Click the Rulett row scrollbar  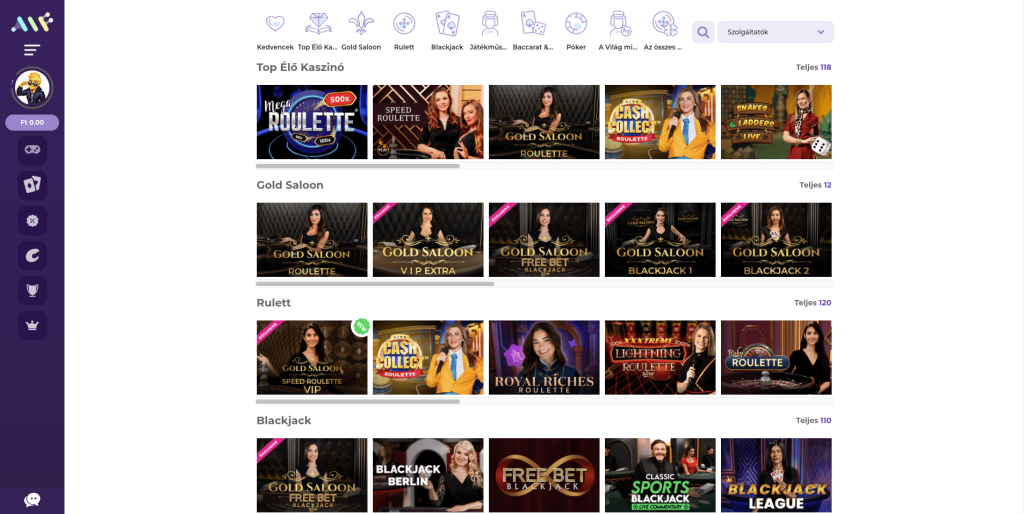(x=358, y=401)
